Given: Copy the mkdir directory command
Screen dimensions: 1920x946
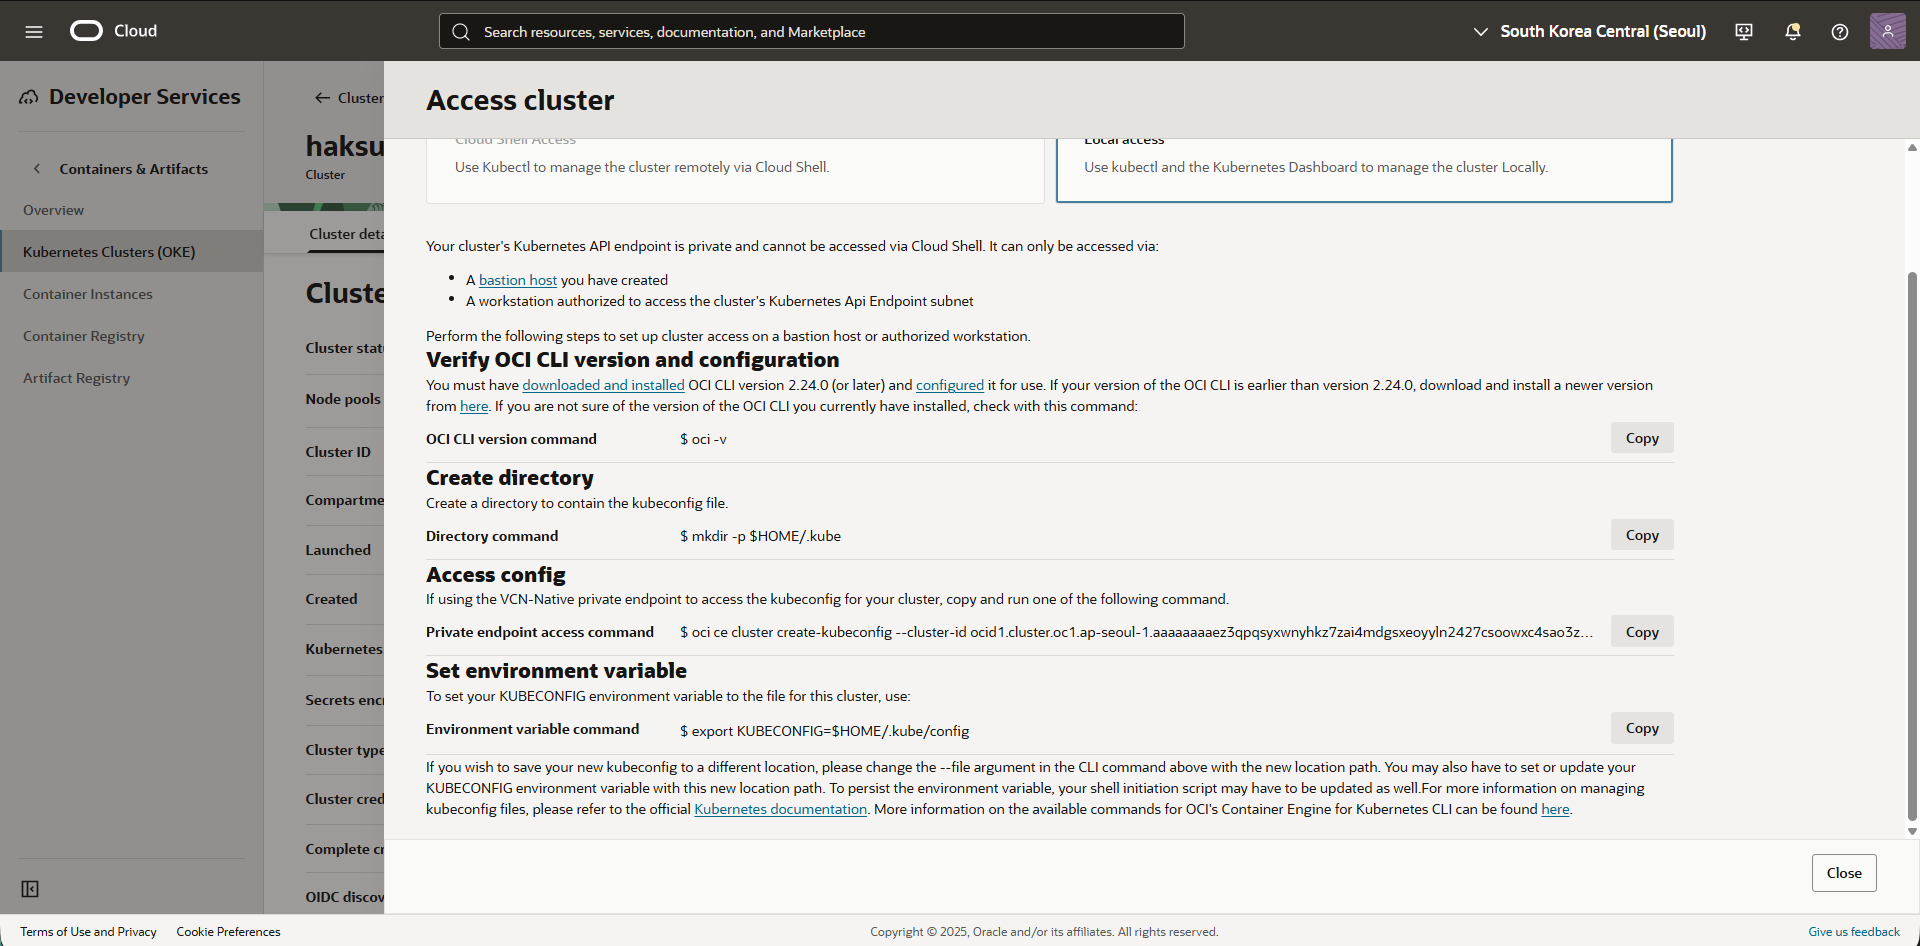Looking at the screenshot, I should coord(1641,535).
